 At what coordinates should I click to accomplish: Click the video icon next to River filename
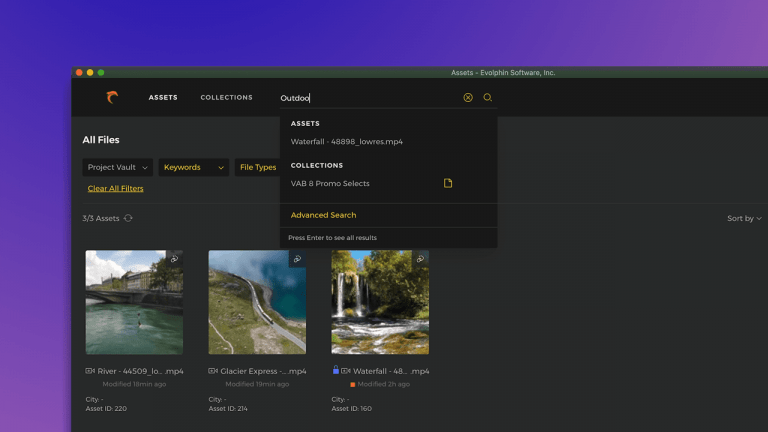pos(90,371)
